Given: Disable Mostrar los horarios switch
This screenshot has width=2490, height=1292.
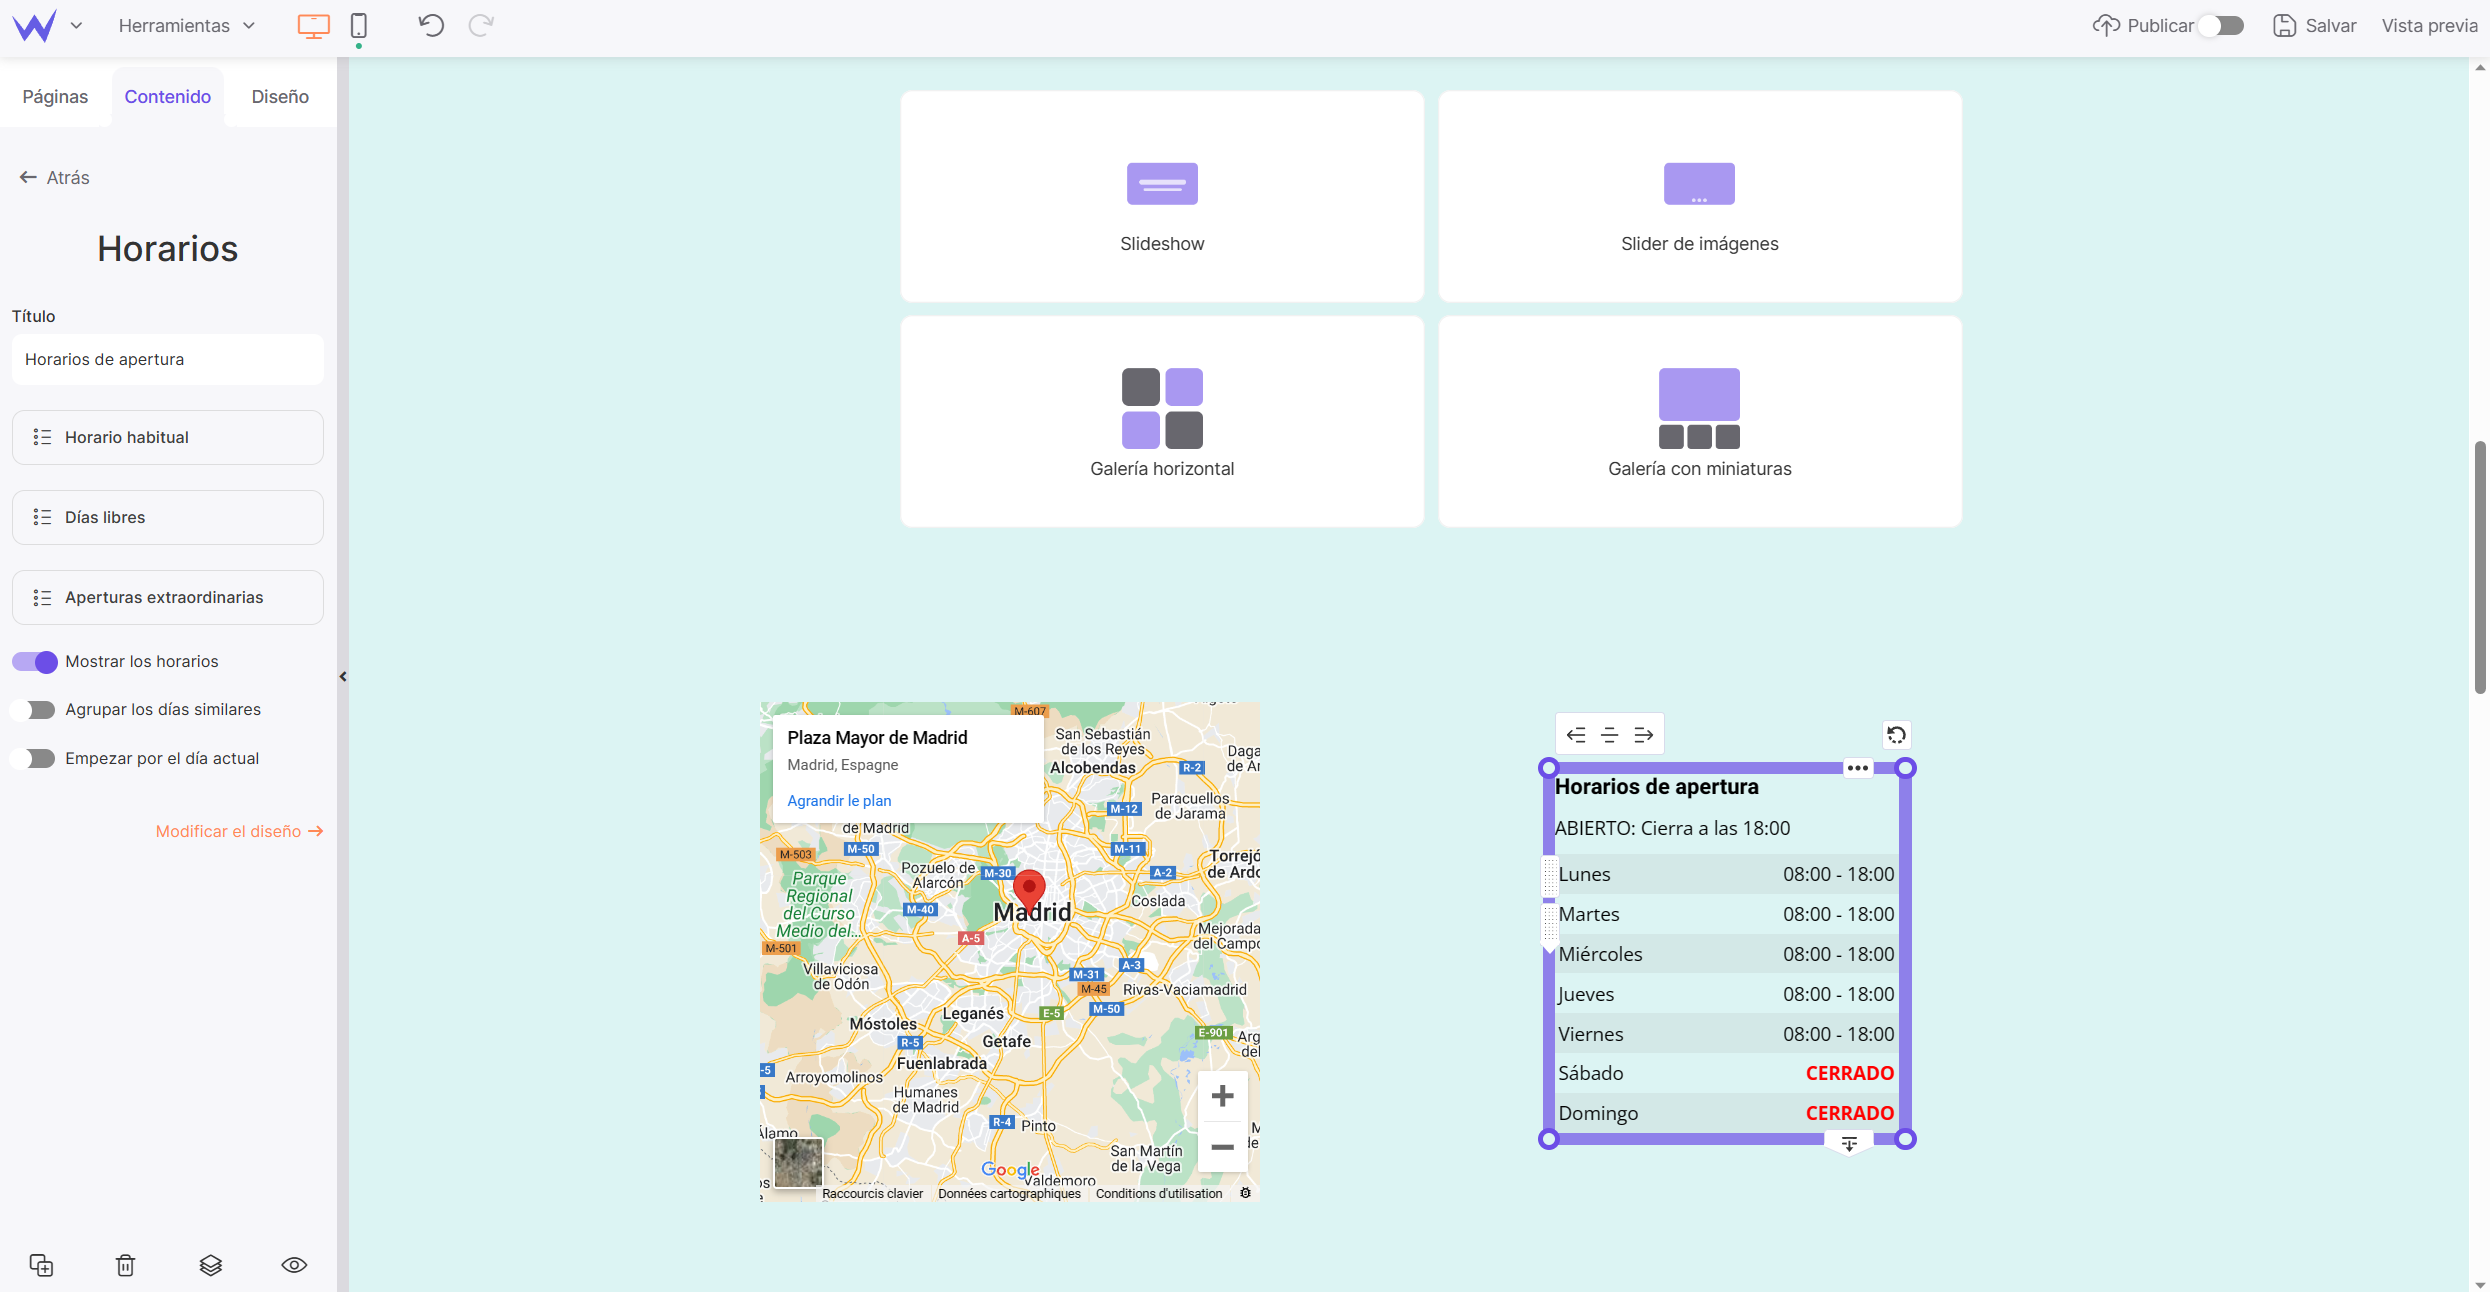Looking at the screenshot, I should tap(35, 661).
